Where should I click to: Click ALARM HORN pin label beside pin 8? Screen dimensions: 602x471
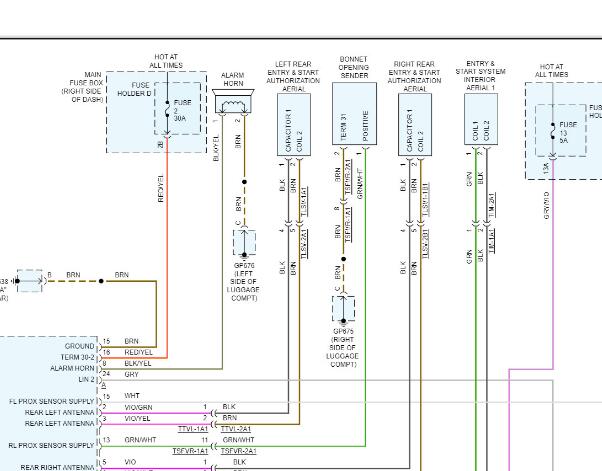click(x=72, y=368)
